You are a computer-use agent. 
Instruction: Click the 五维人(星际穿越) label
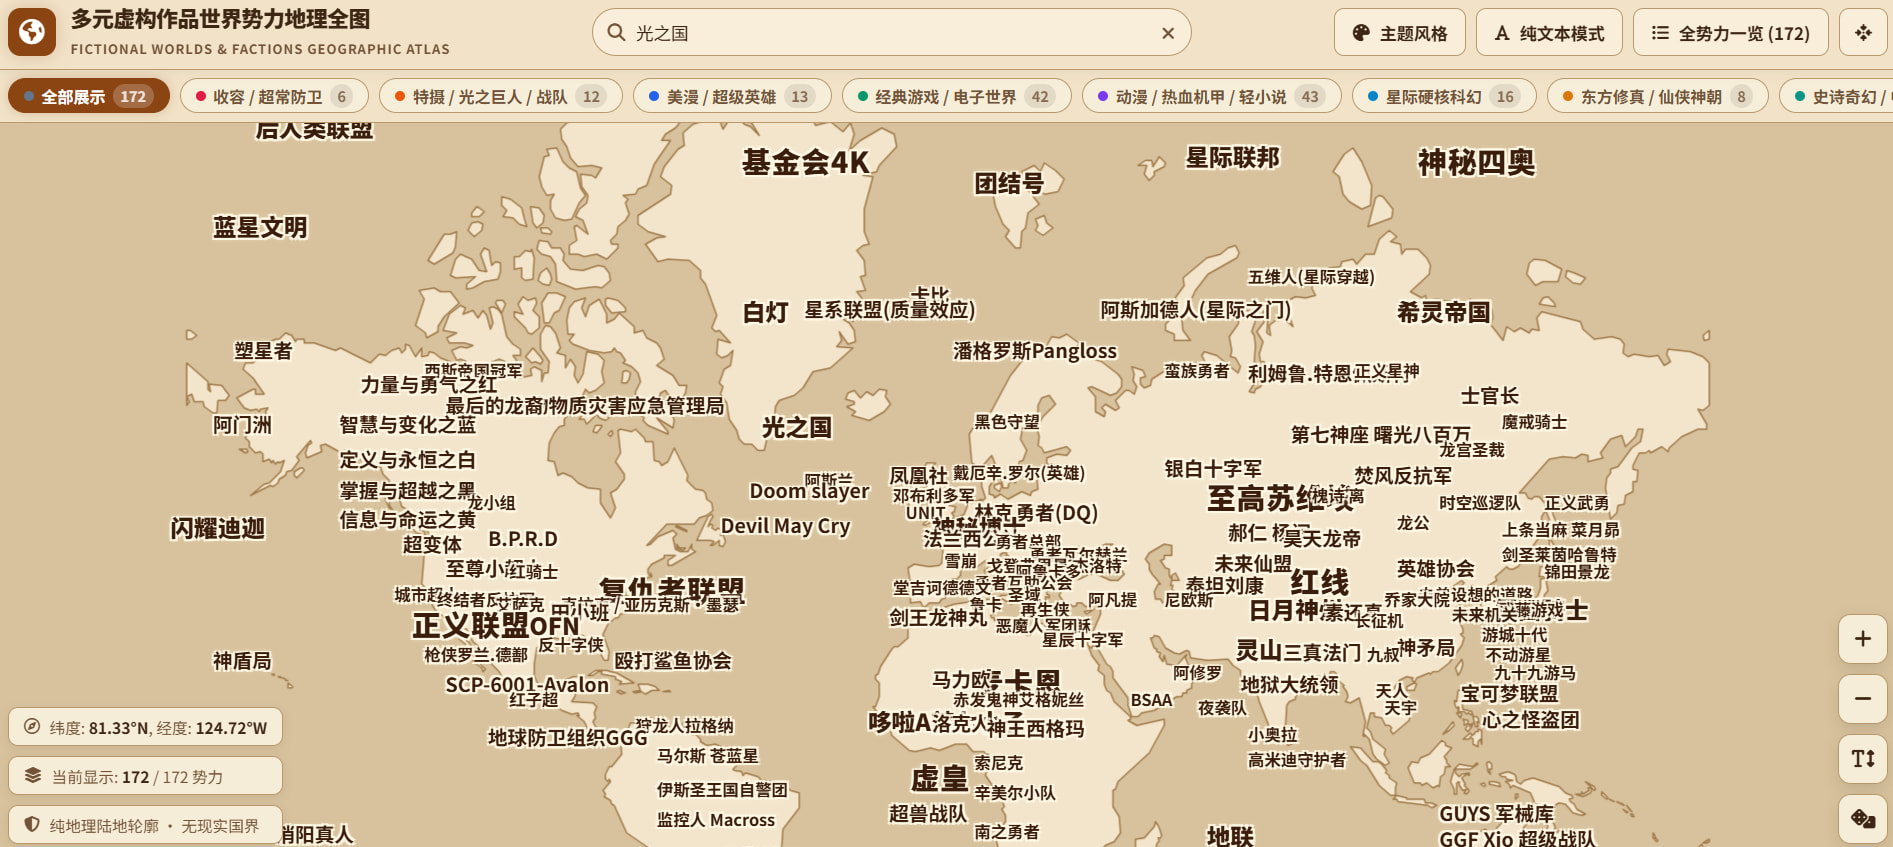(x=1311, y=277)
